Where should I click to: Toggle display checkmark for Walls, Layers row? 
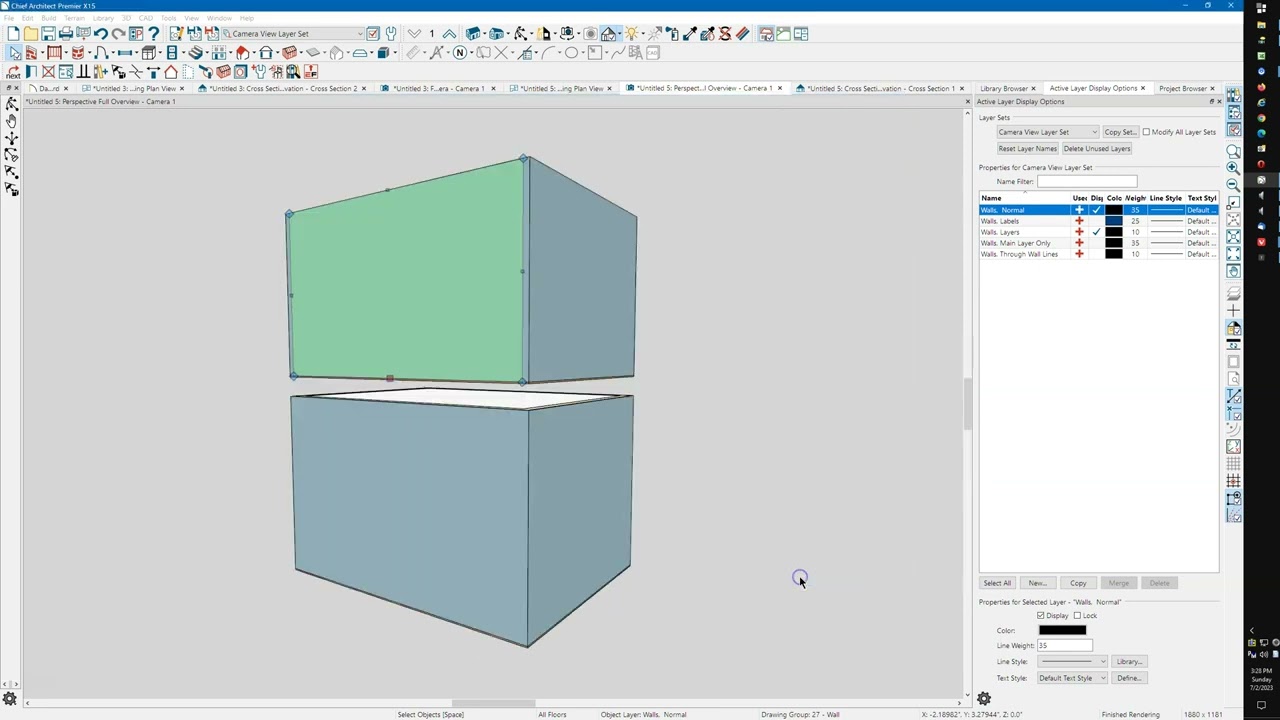(x=1097, y=232)
